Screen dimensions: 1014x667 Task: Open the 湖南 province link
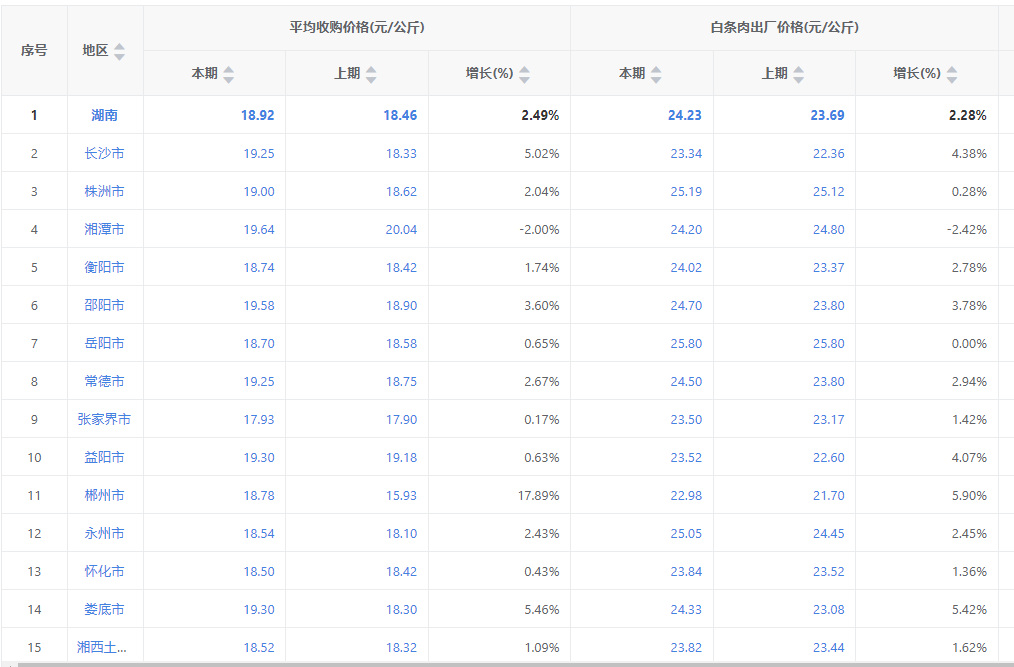coord(104,115)
